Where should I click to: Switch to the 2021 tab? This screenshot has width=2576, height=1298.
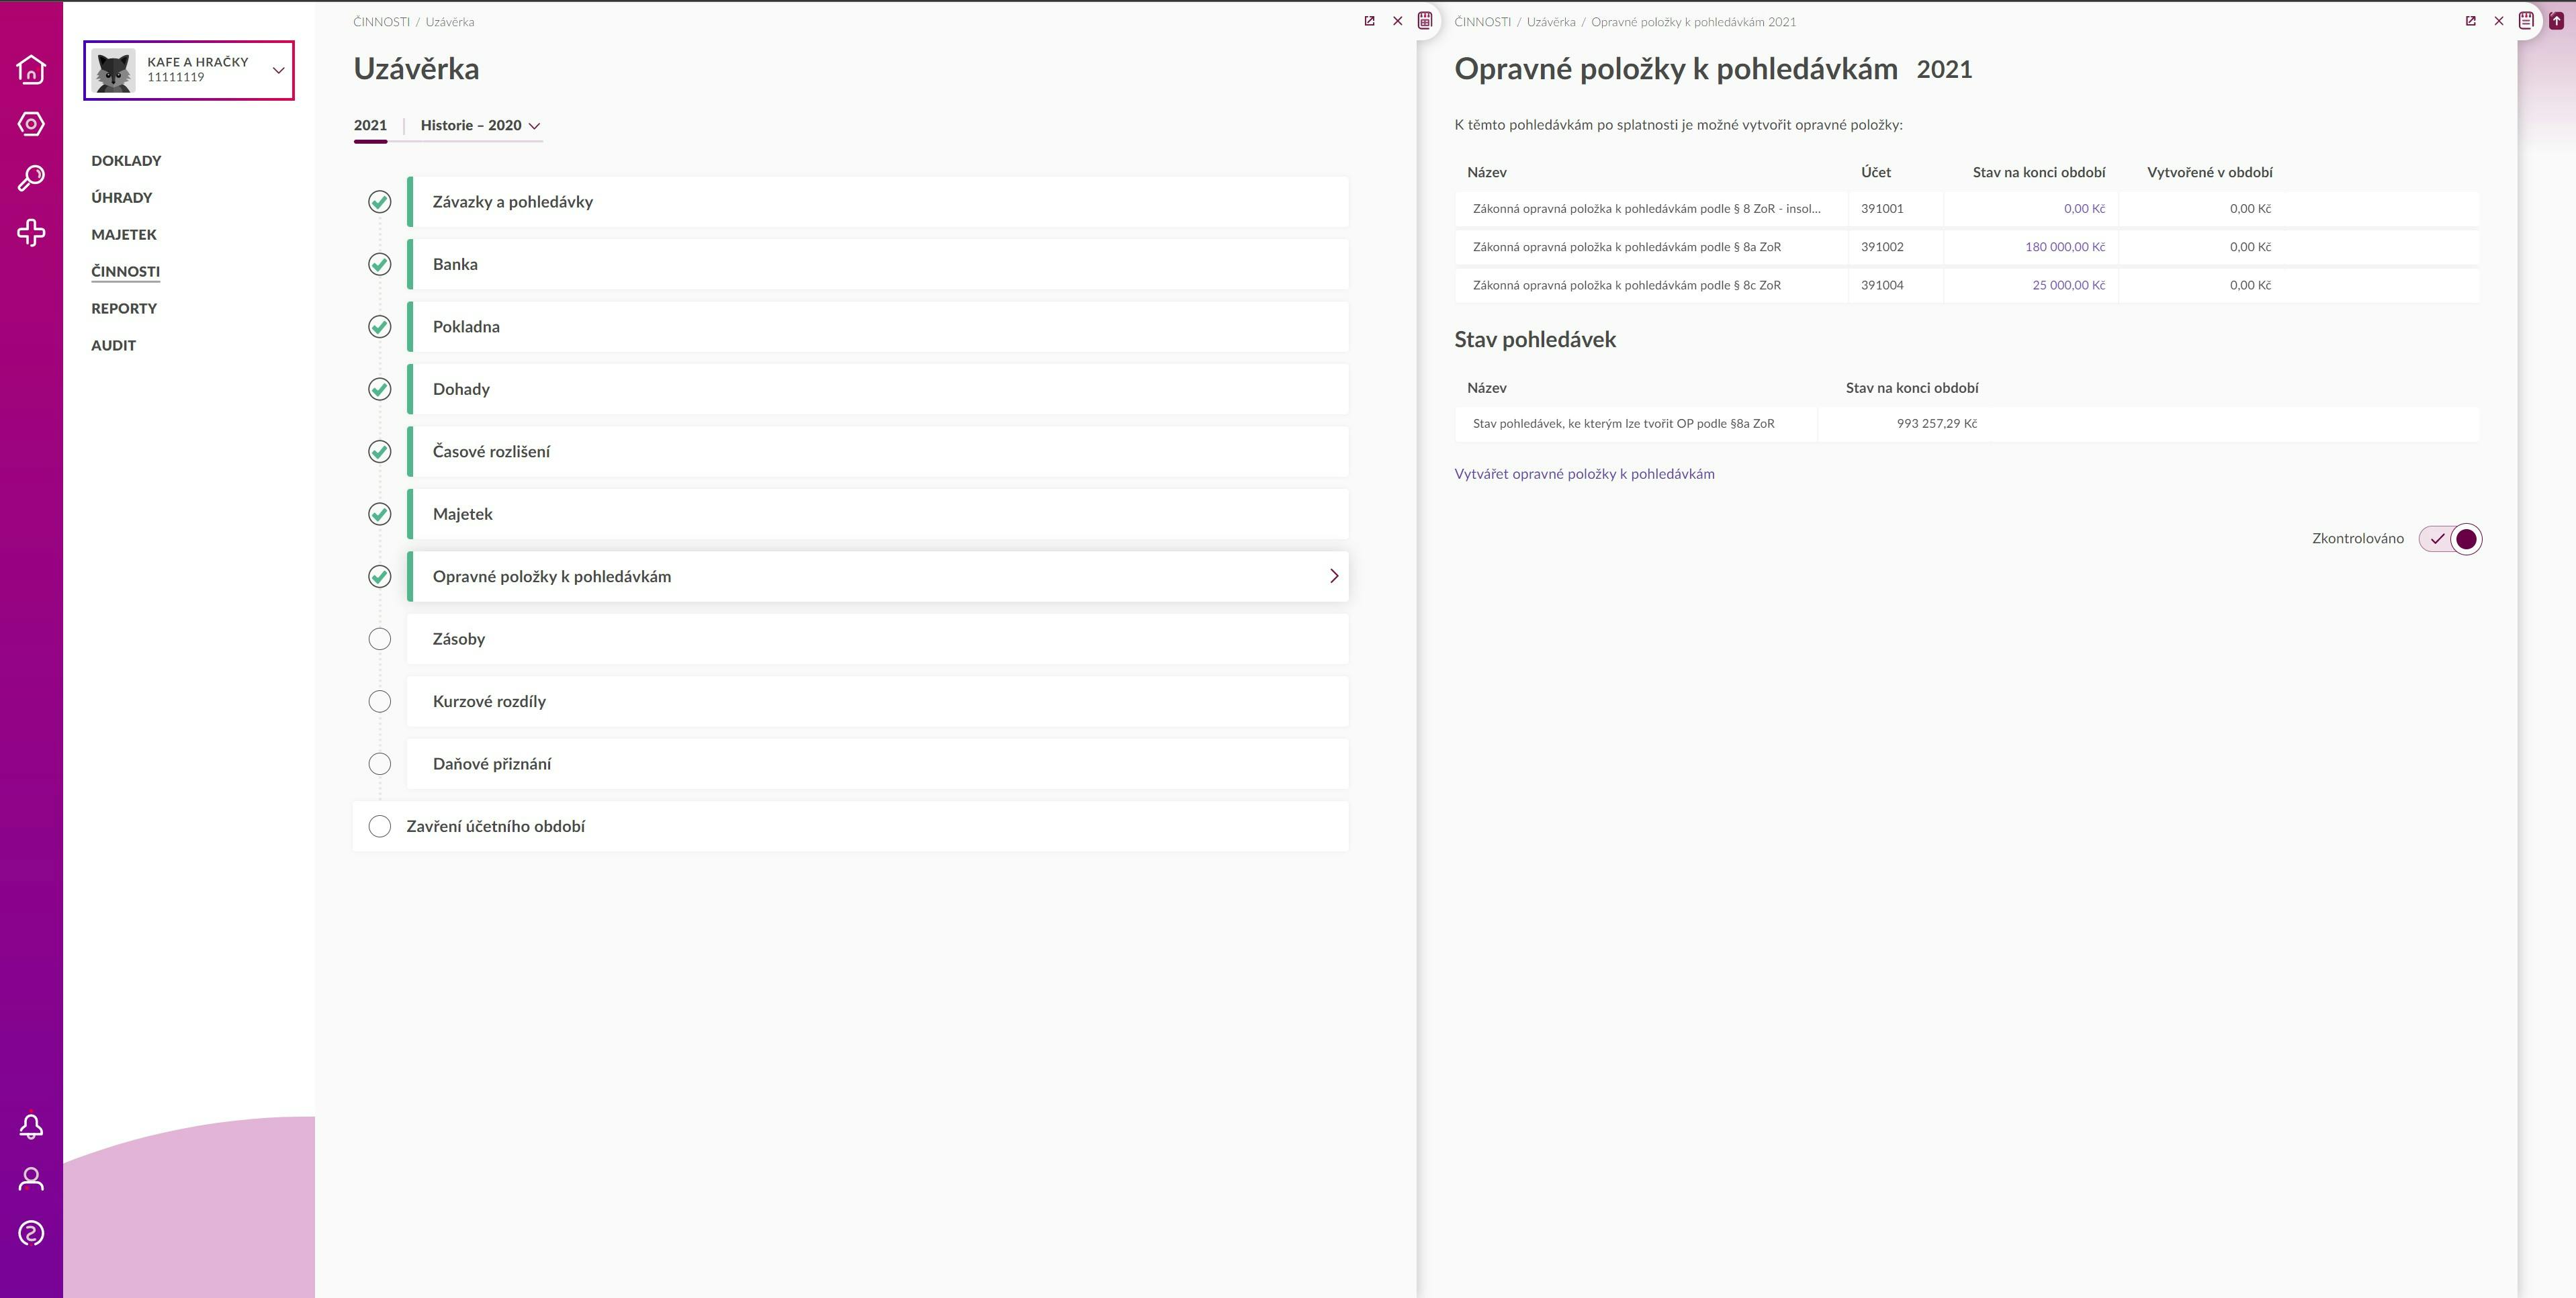[x=370, y=125]
